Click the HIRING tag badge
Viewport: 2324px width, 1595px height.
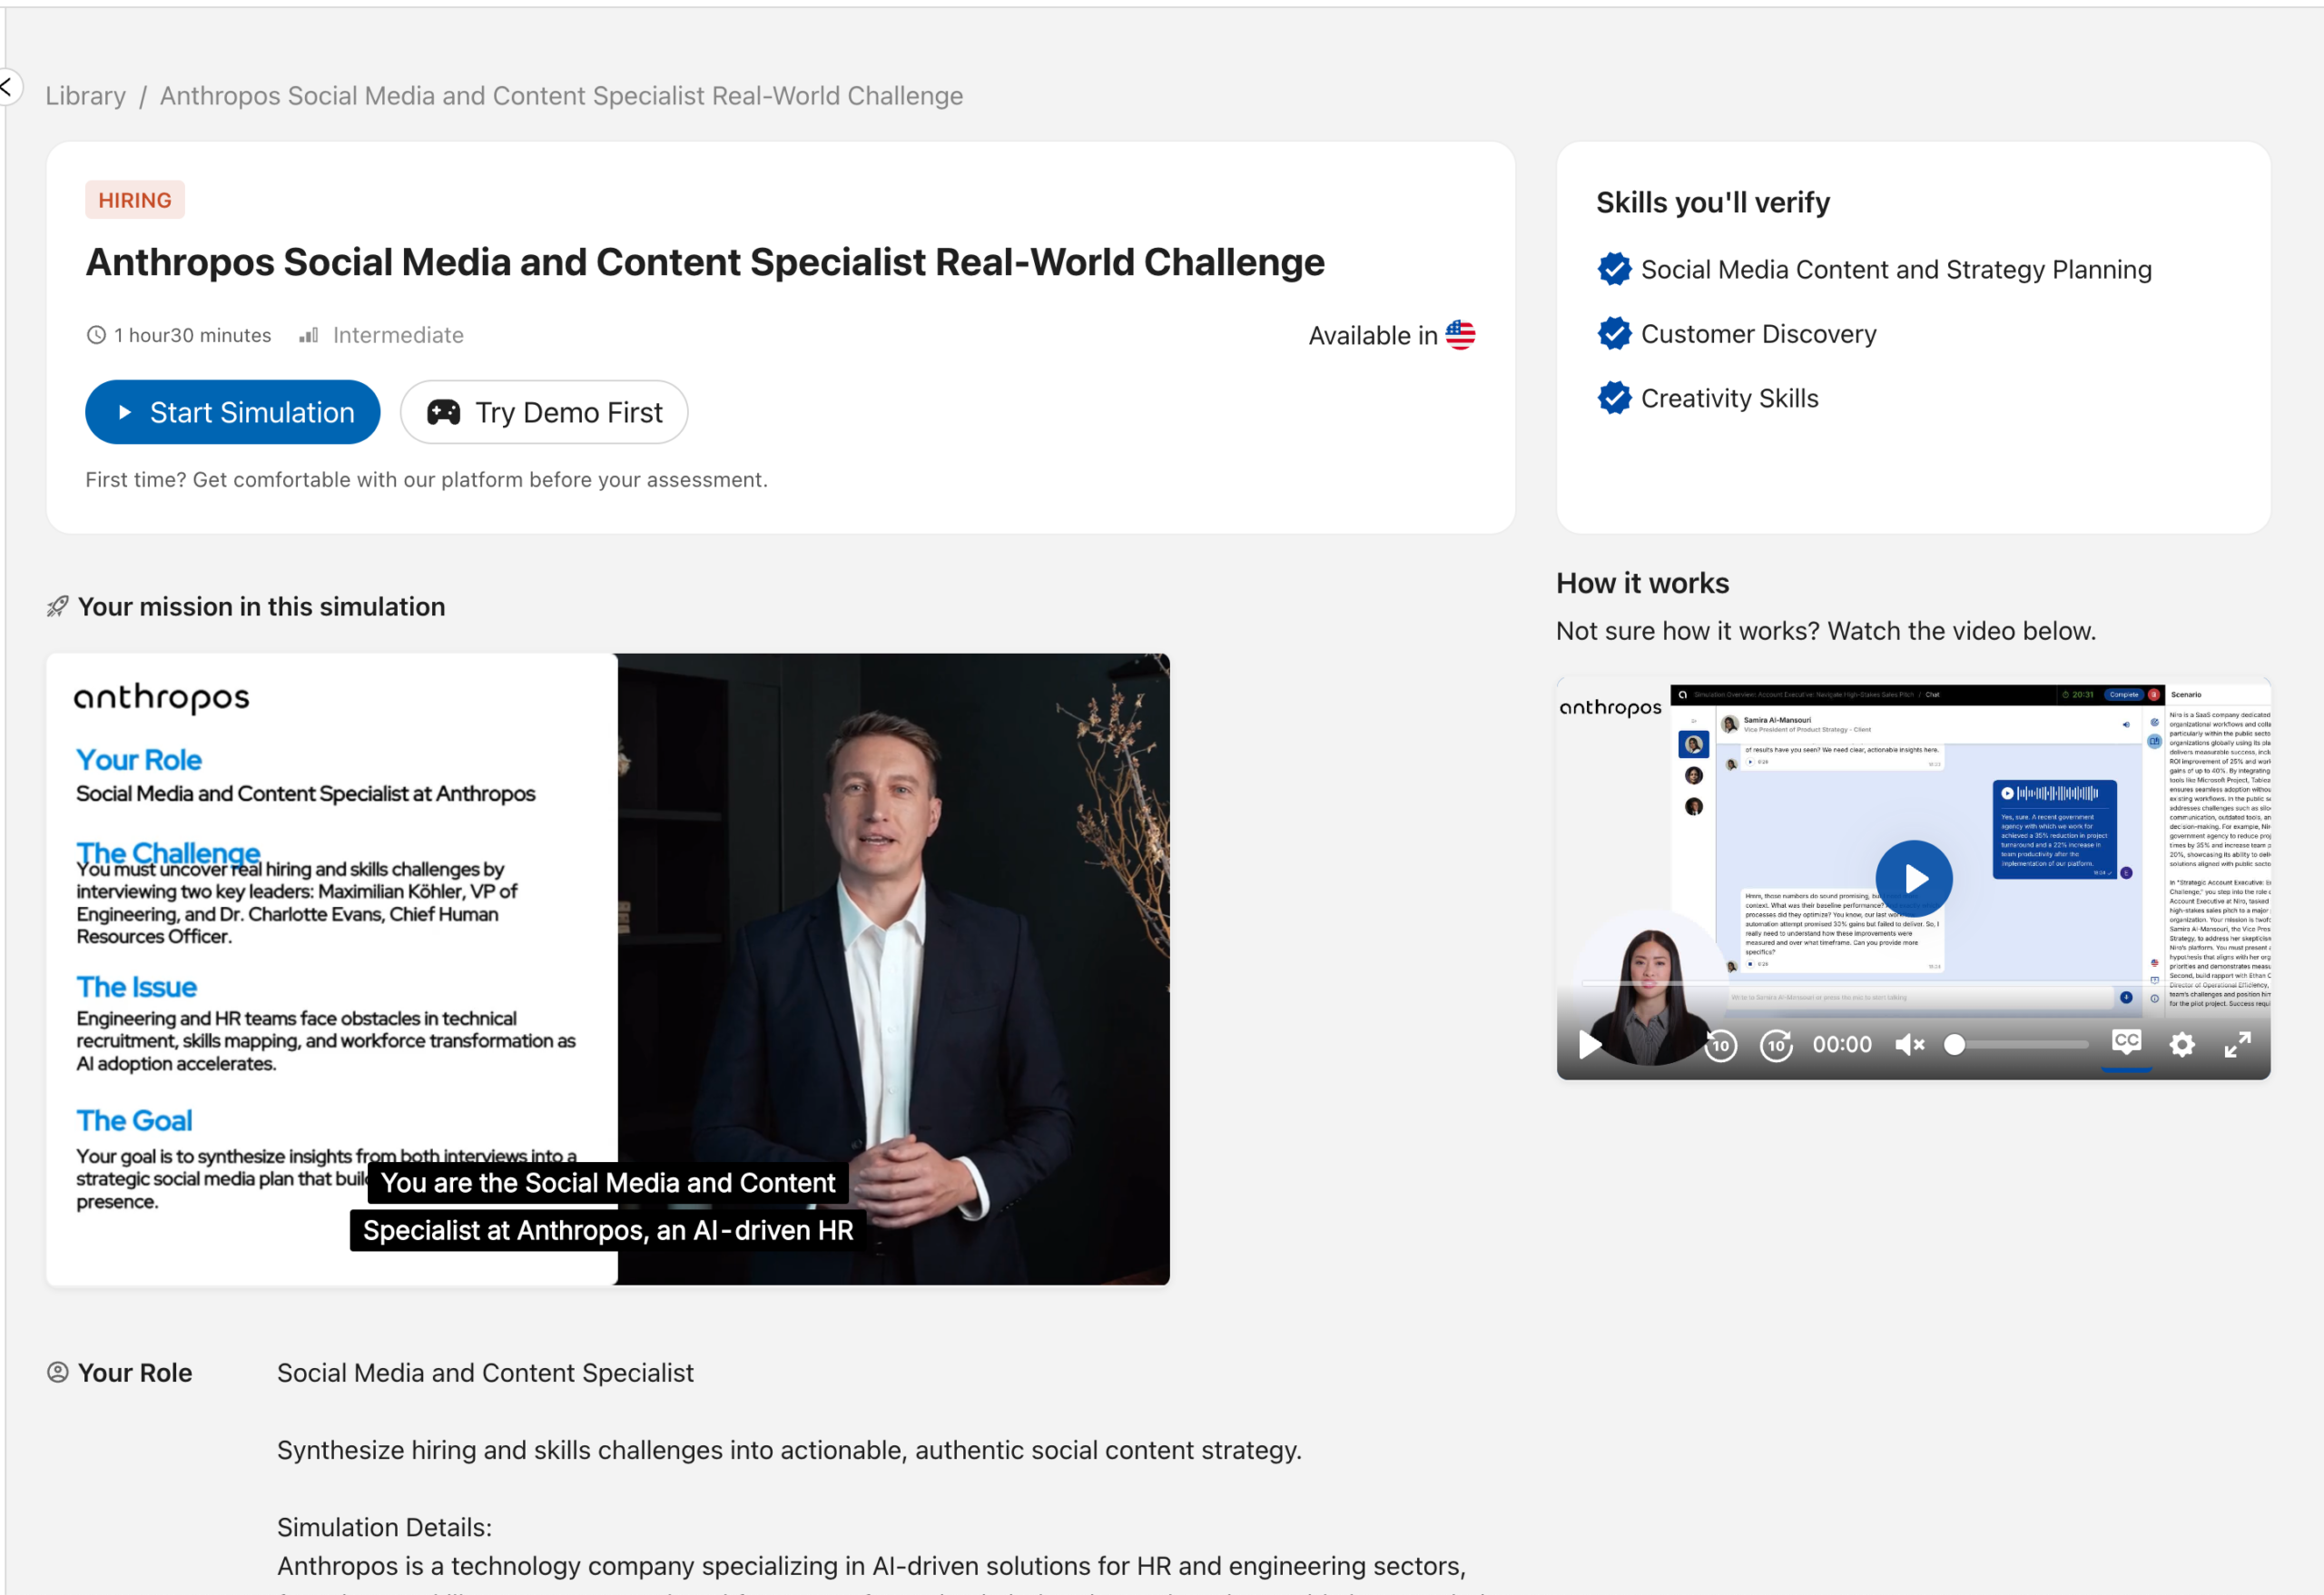pos(135,200)
